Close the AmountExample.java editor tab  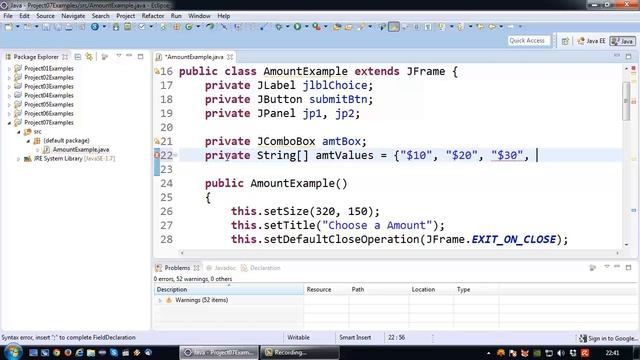[x=230, y=57]
